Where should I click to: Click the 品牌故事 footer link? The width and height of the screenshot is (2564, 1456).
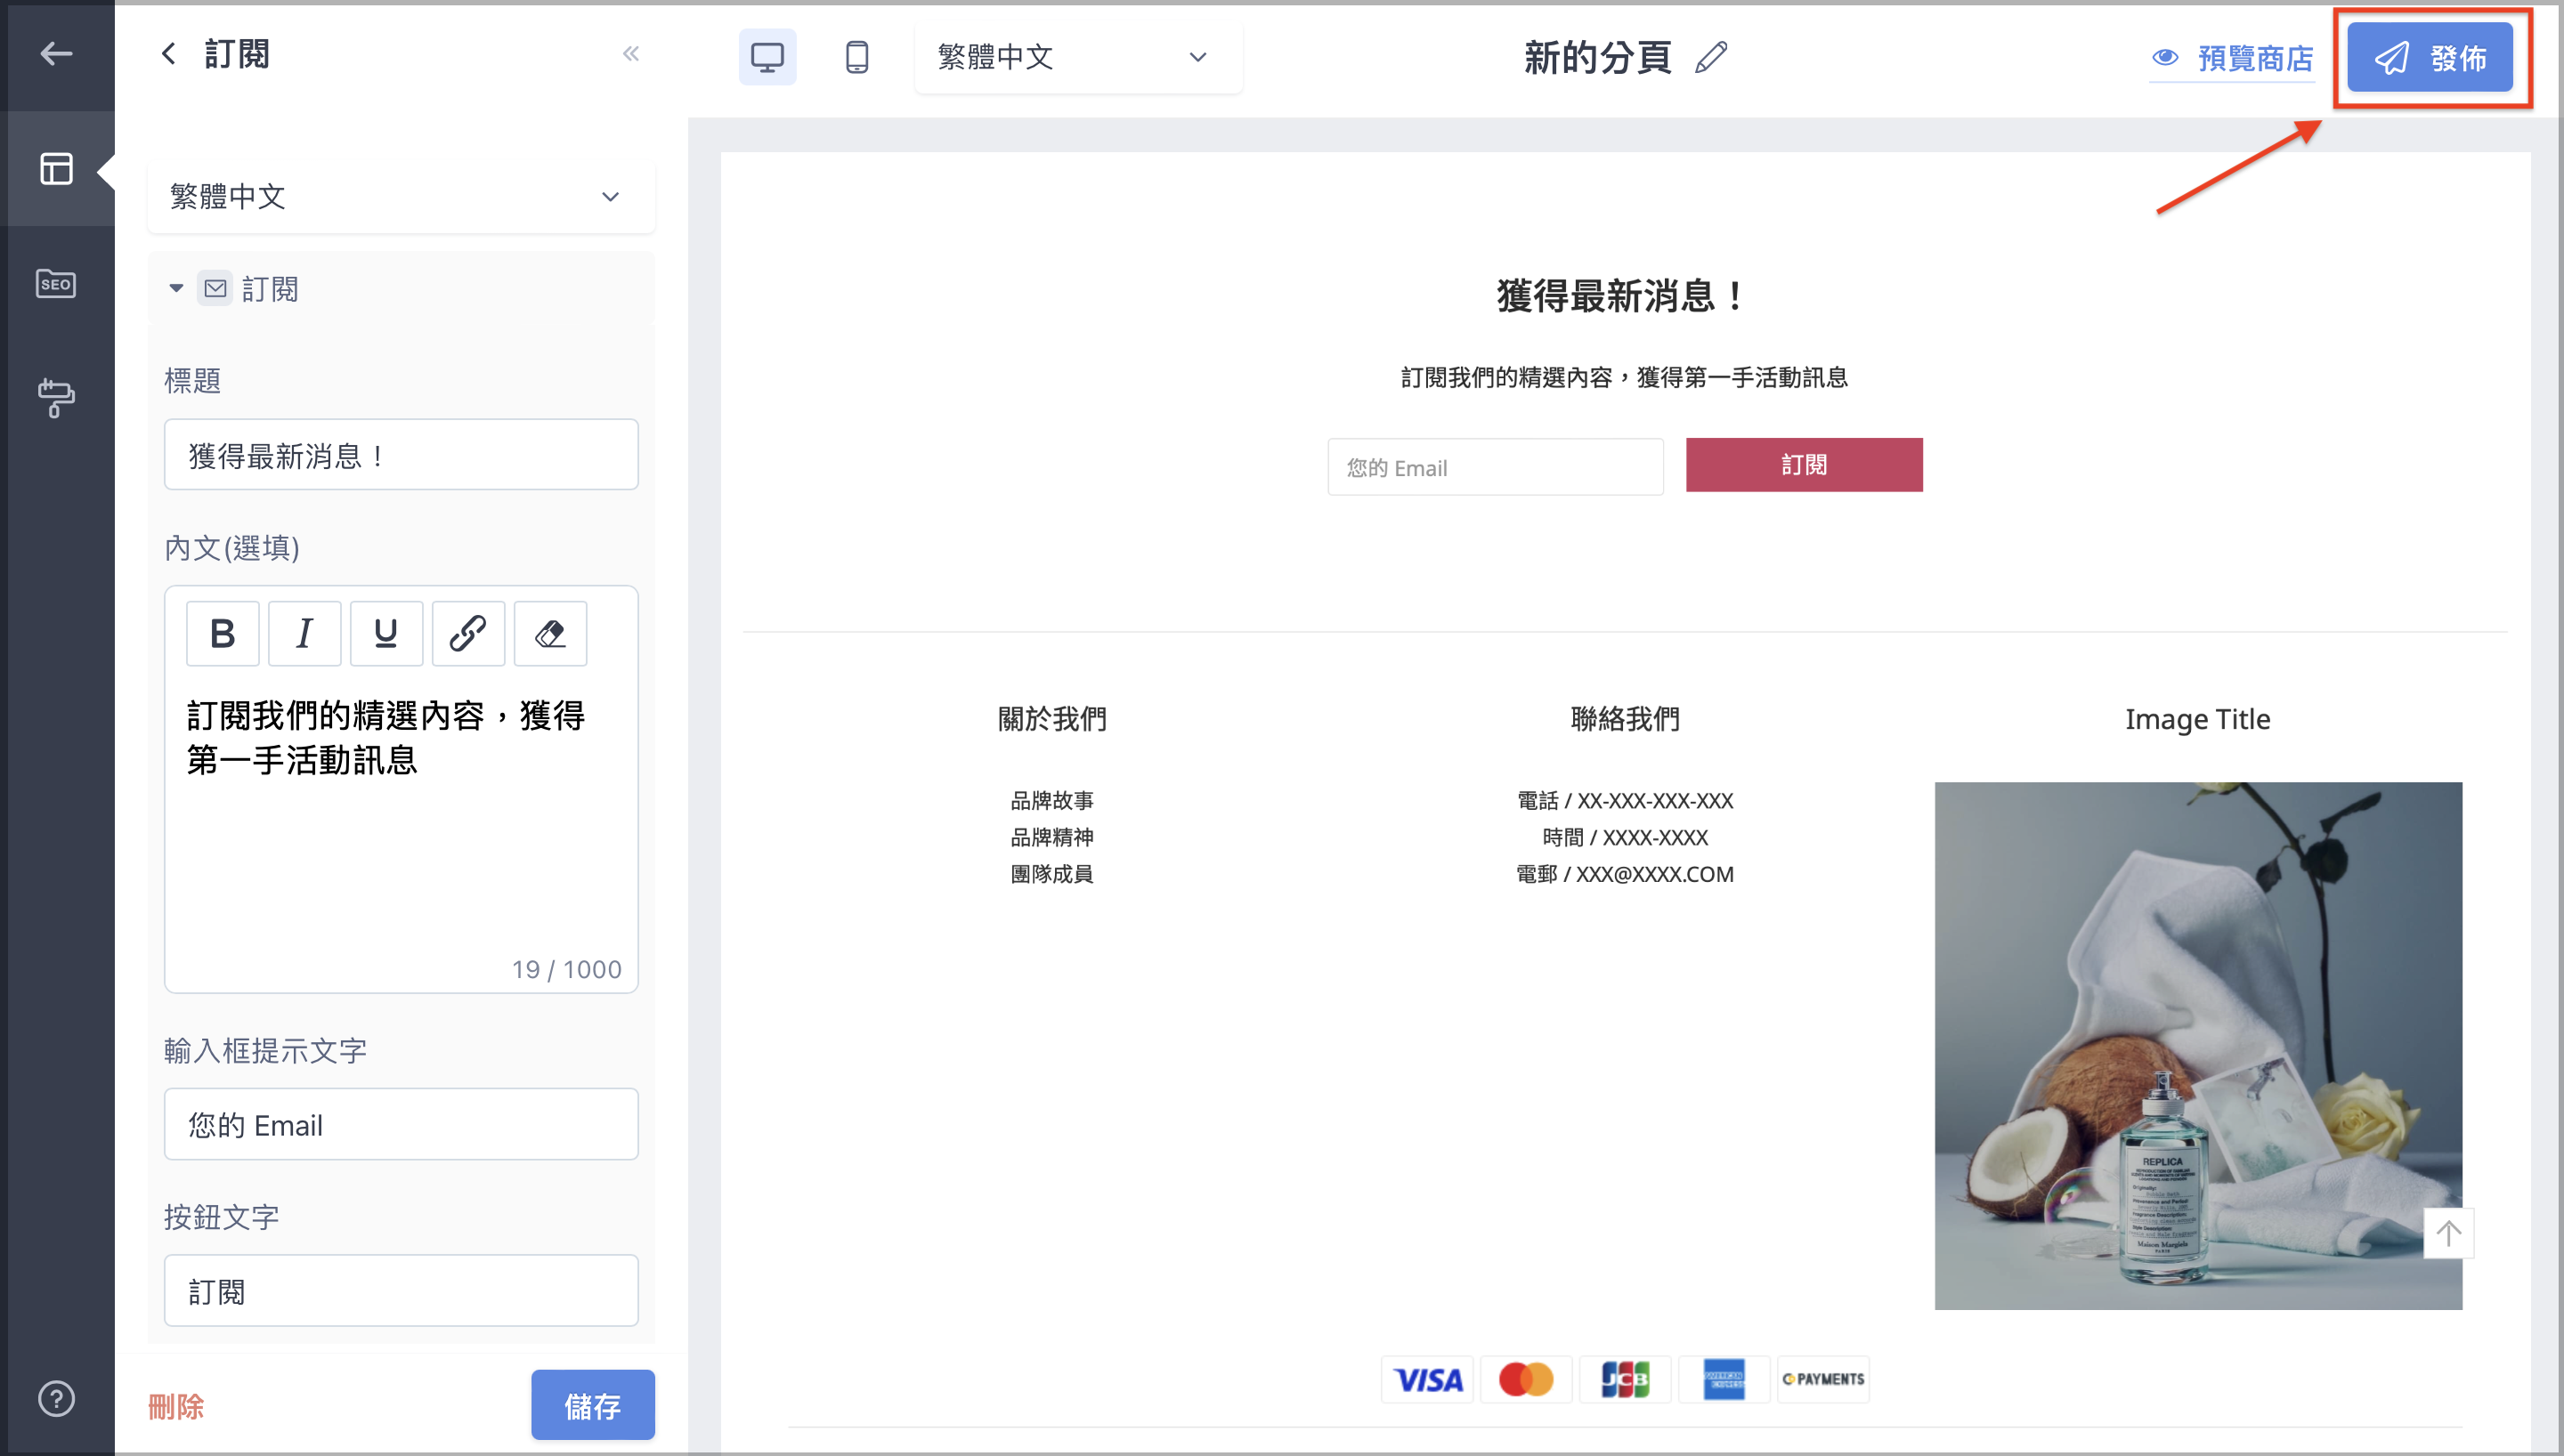point(1052,801)
